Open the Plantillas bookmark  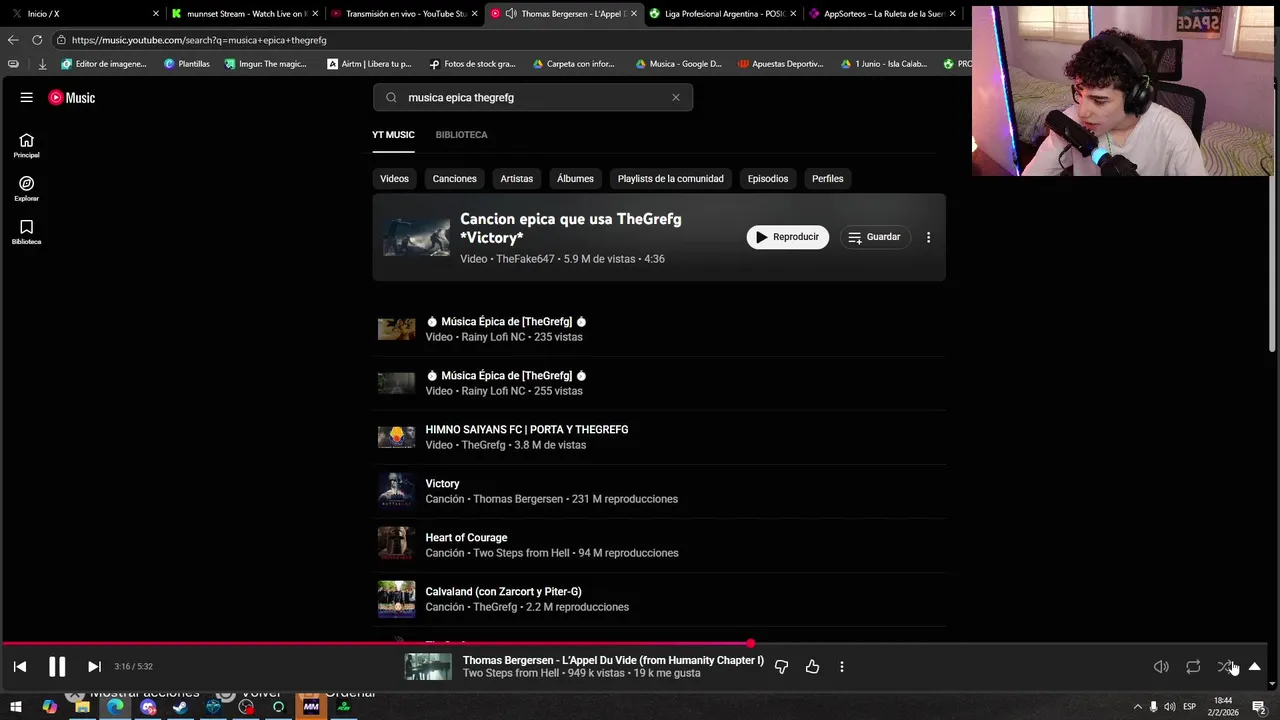click(x=187, y=63)
